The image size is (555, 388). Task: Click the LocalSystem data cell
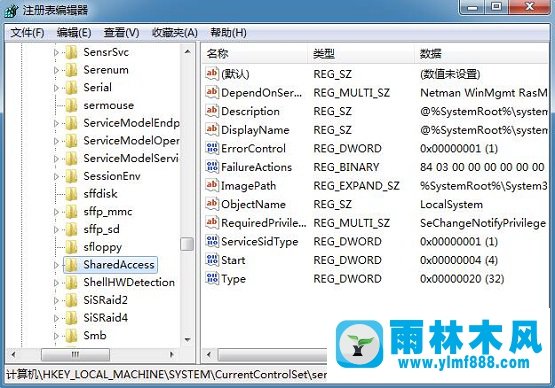click(x=451, y=204)
